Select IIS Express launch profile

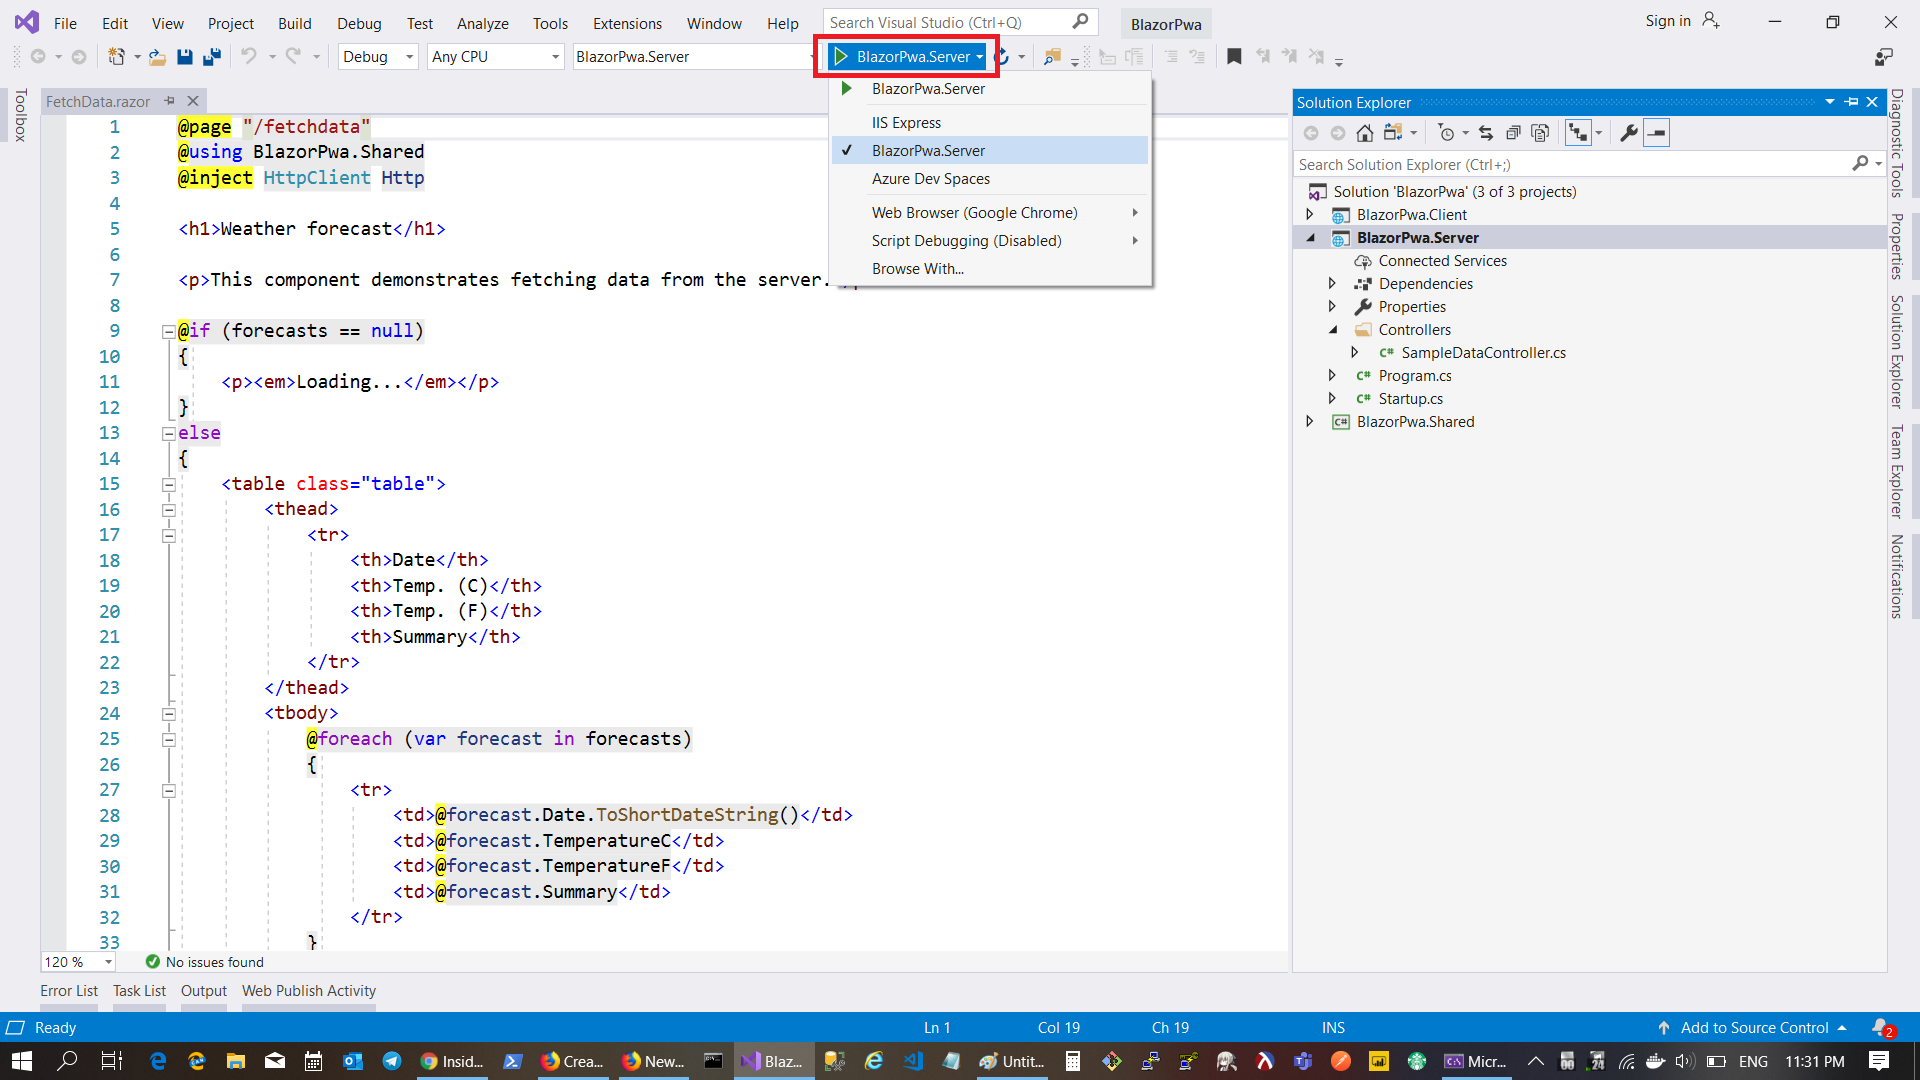pyautogui.click(x=906, y=122)
